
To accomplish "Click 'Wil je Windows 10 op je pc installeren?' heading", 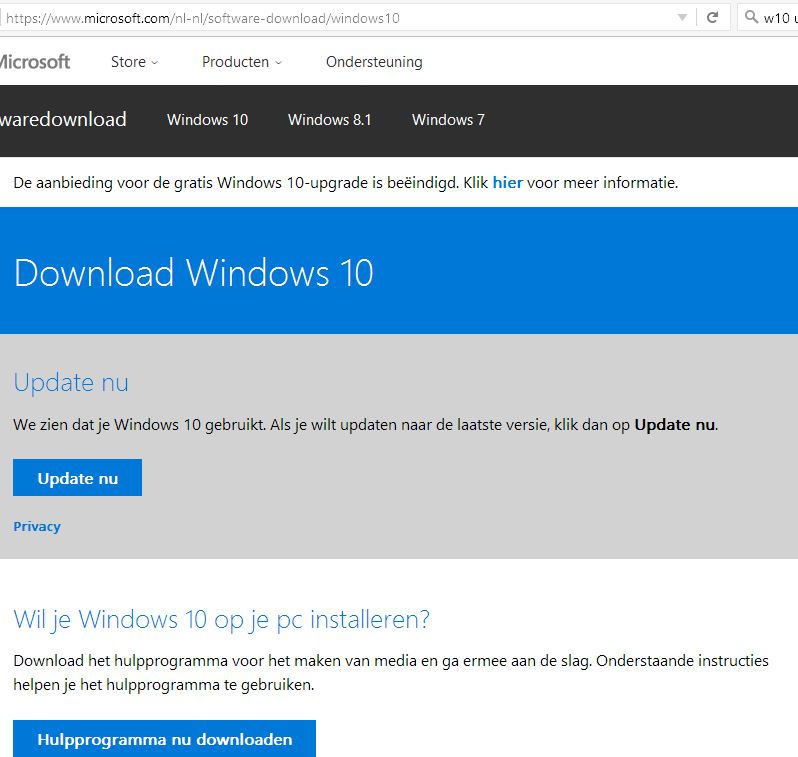I will [x=221, y=620].
